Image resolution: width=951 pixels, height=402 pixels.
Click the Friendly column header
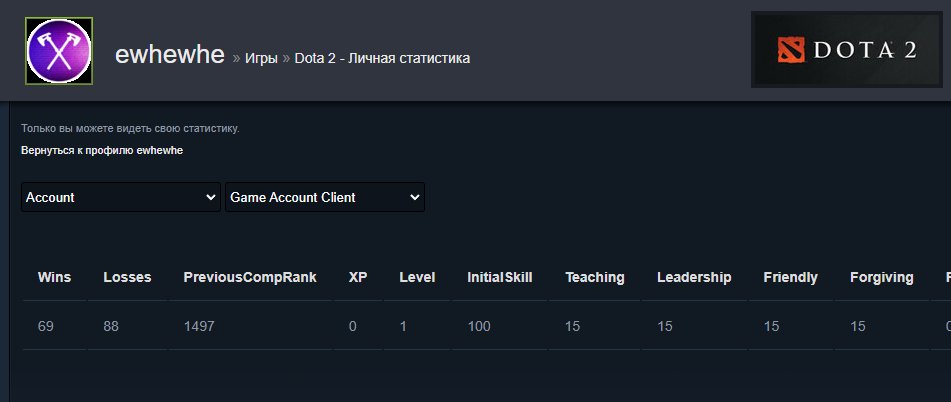tap(790, 277)
